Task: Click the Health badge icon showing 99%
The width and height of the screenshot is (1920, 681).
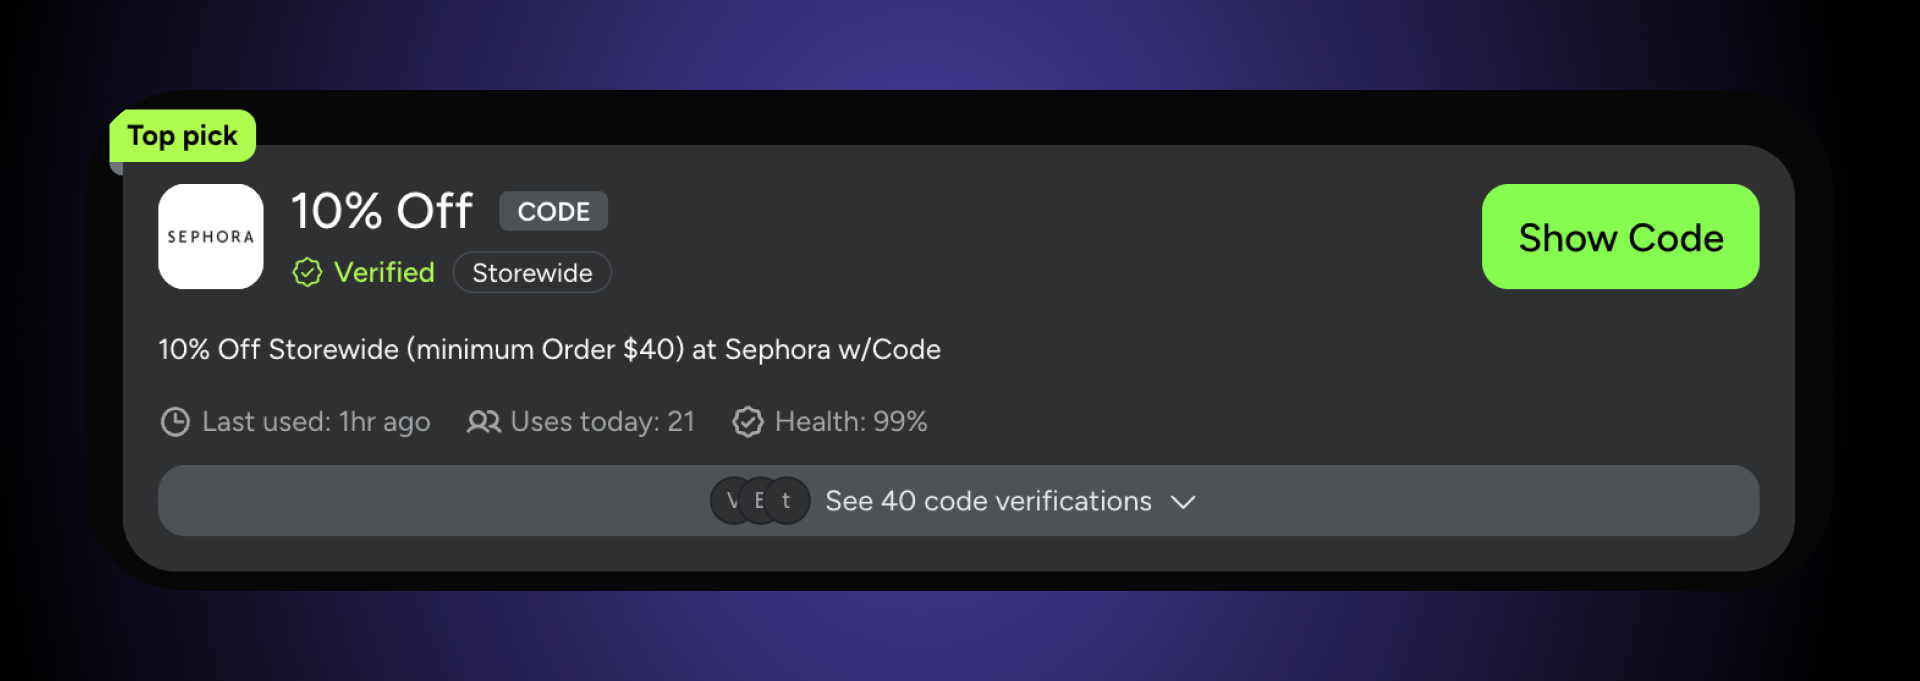Action: (x=748, y=422)
